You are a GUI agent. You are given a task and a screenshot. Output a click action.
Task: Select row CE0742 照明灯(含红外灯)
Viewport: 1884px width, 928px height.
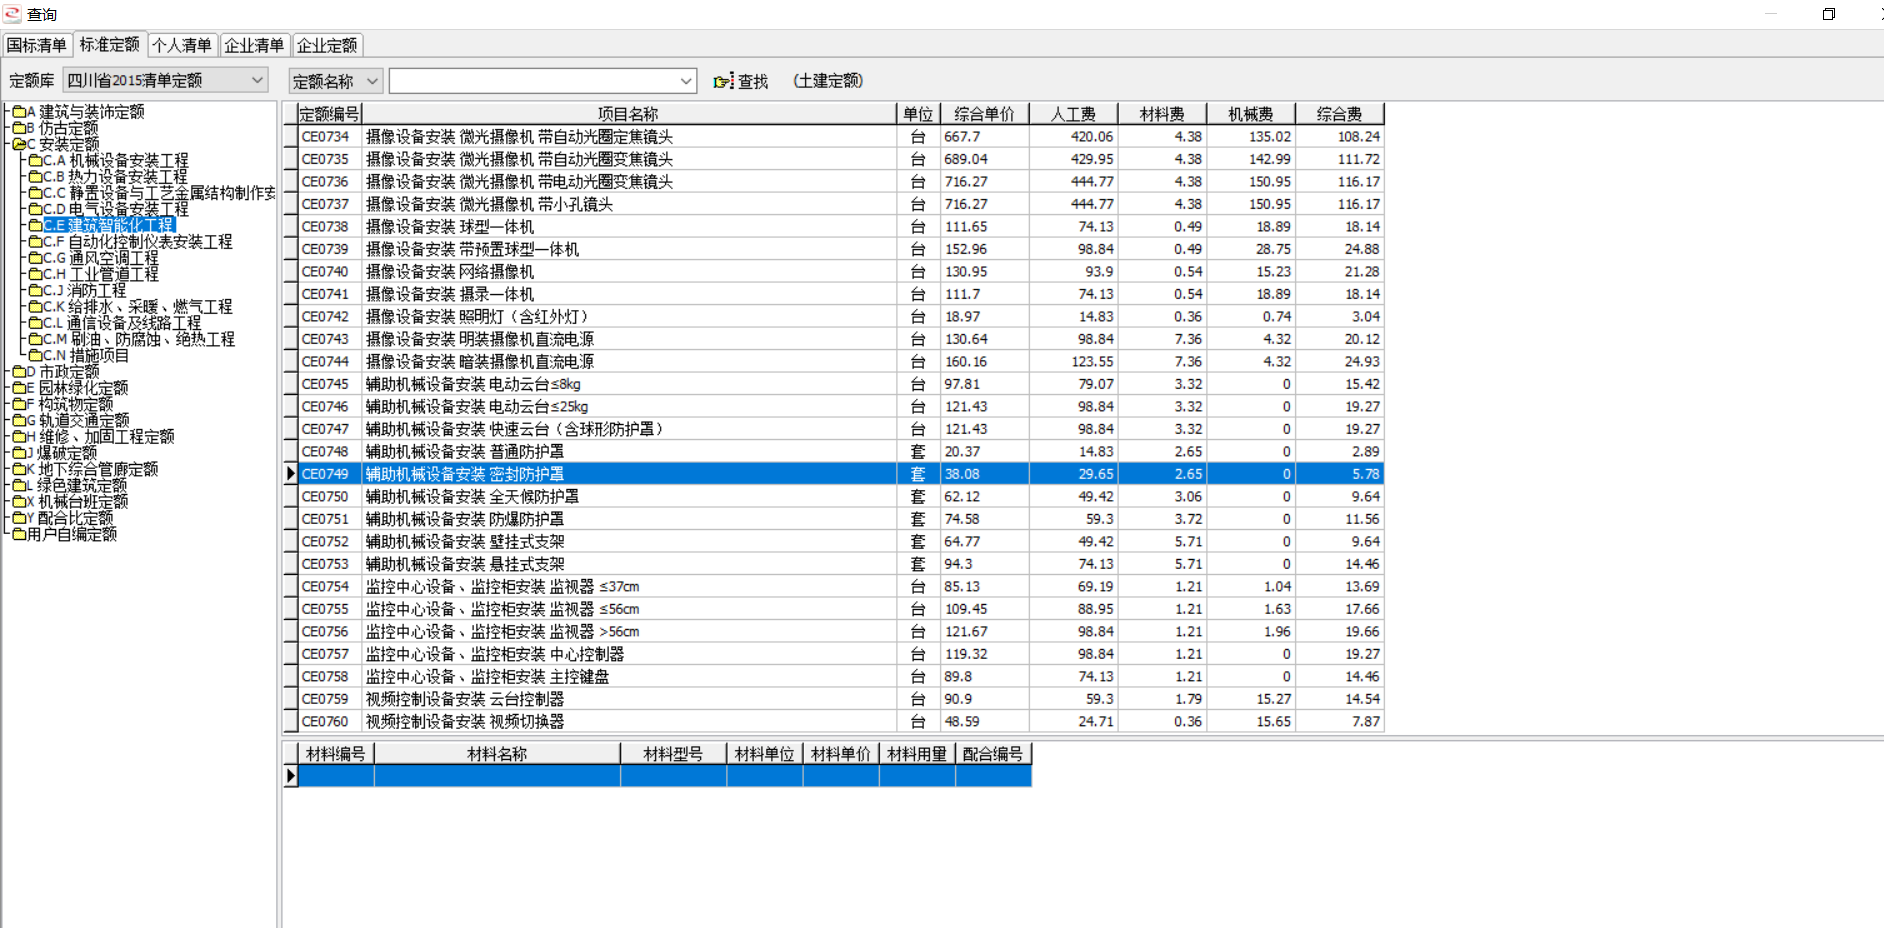[841, 317]
